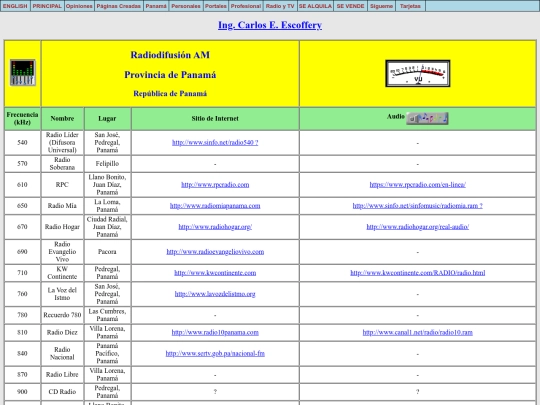
Task: Visit the radioevangeliovivo.com link
Action: coord(215,252)
